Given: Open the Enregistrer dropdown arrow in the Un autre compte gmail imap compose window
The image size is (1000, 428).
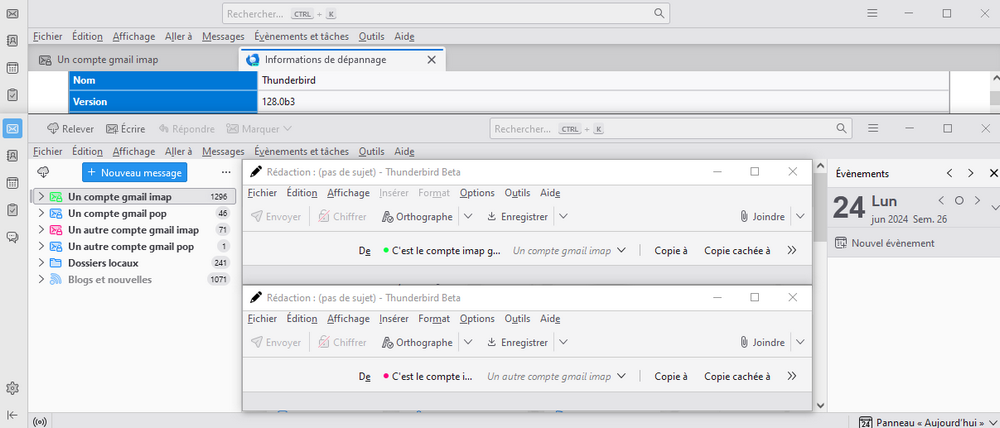Looking at the screenshot, I should tap(562, 343).
